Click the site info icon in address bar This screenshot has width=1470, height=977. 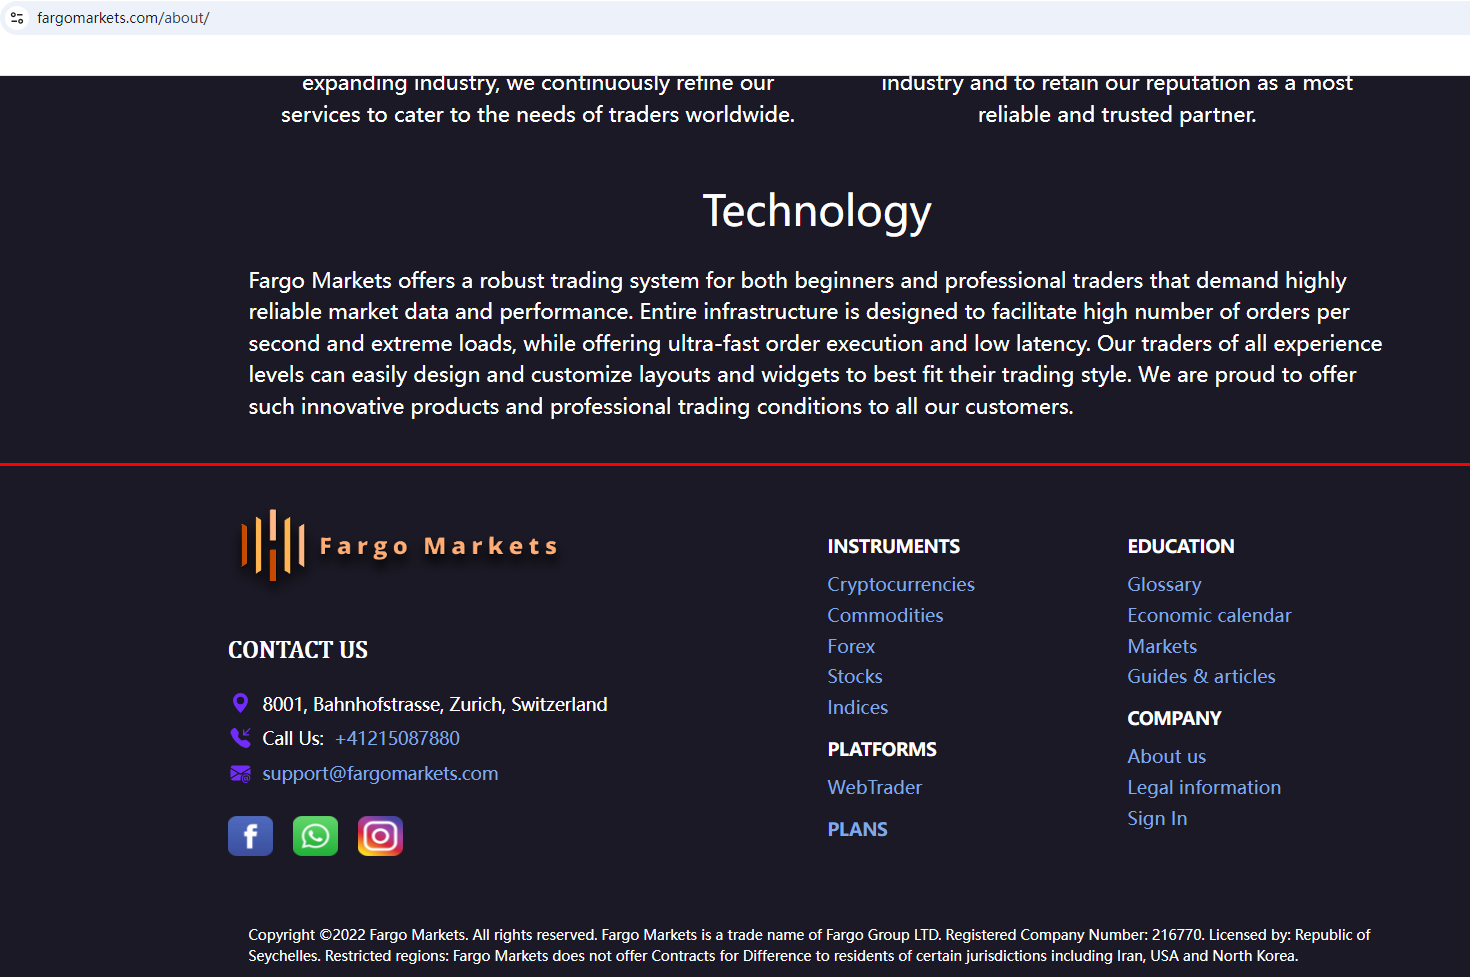[x=17, y=18]
